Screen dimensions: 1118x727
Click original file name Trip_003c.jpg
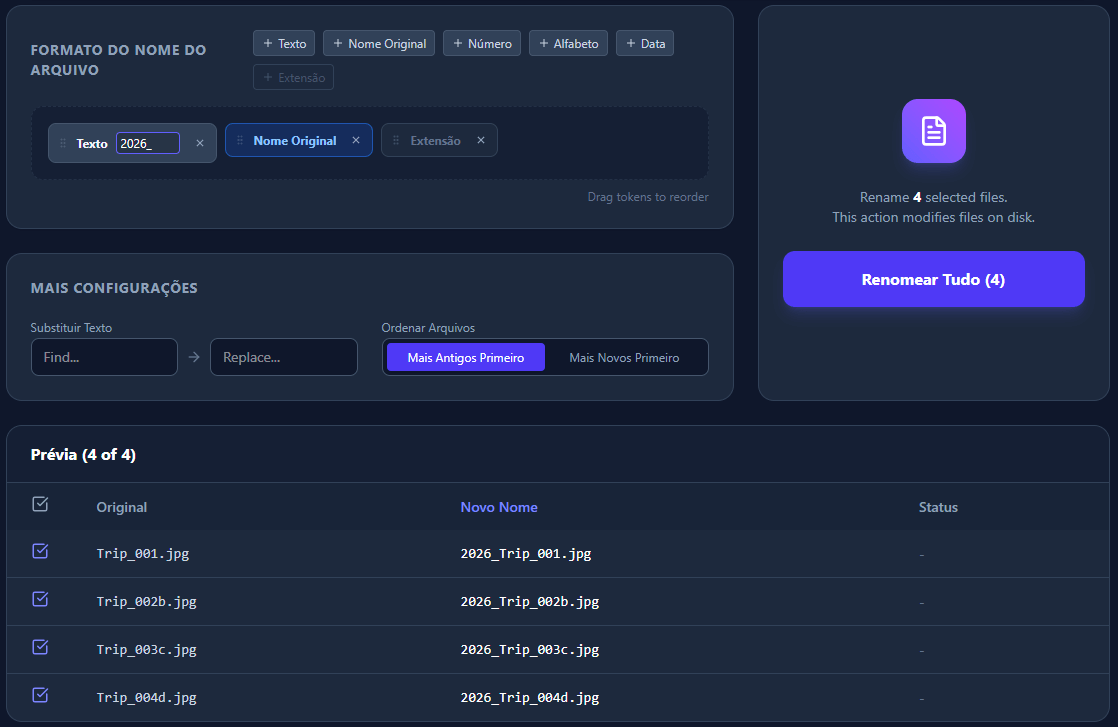147,649
